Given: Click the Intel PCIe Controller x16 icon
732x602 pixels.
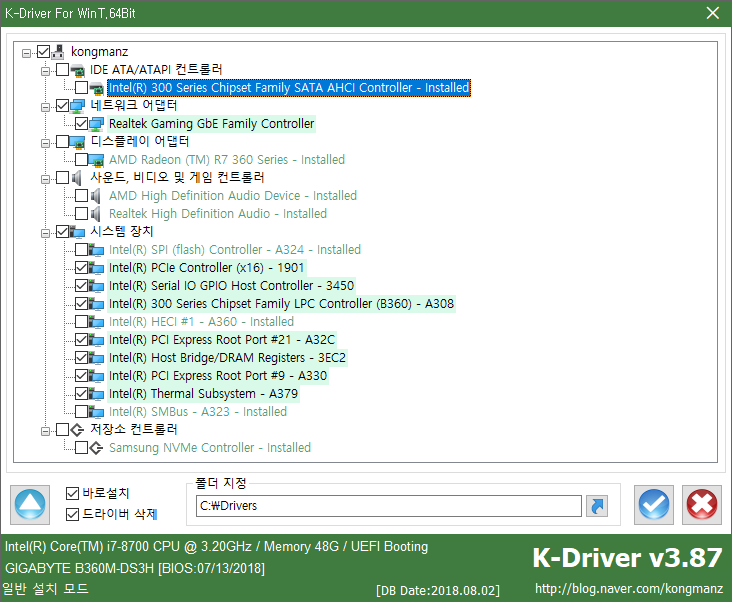Looking at the screenshot, I should pyautogui.click(x=96, y=268).
